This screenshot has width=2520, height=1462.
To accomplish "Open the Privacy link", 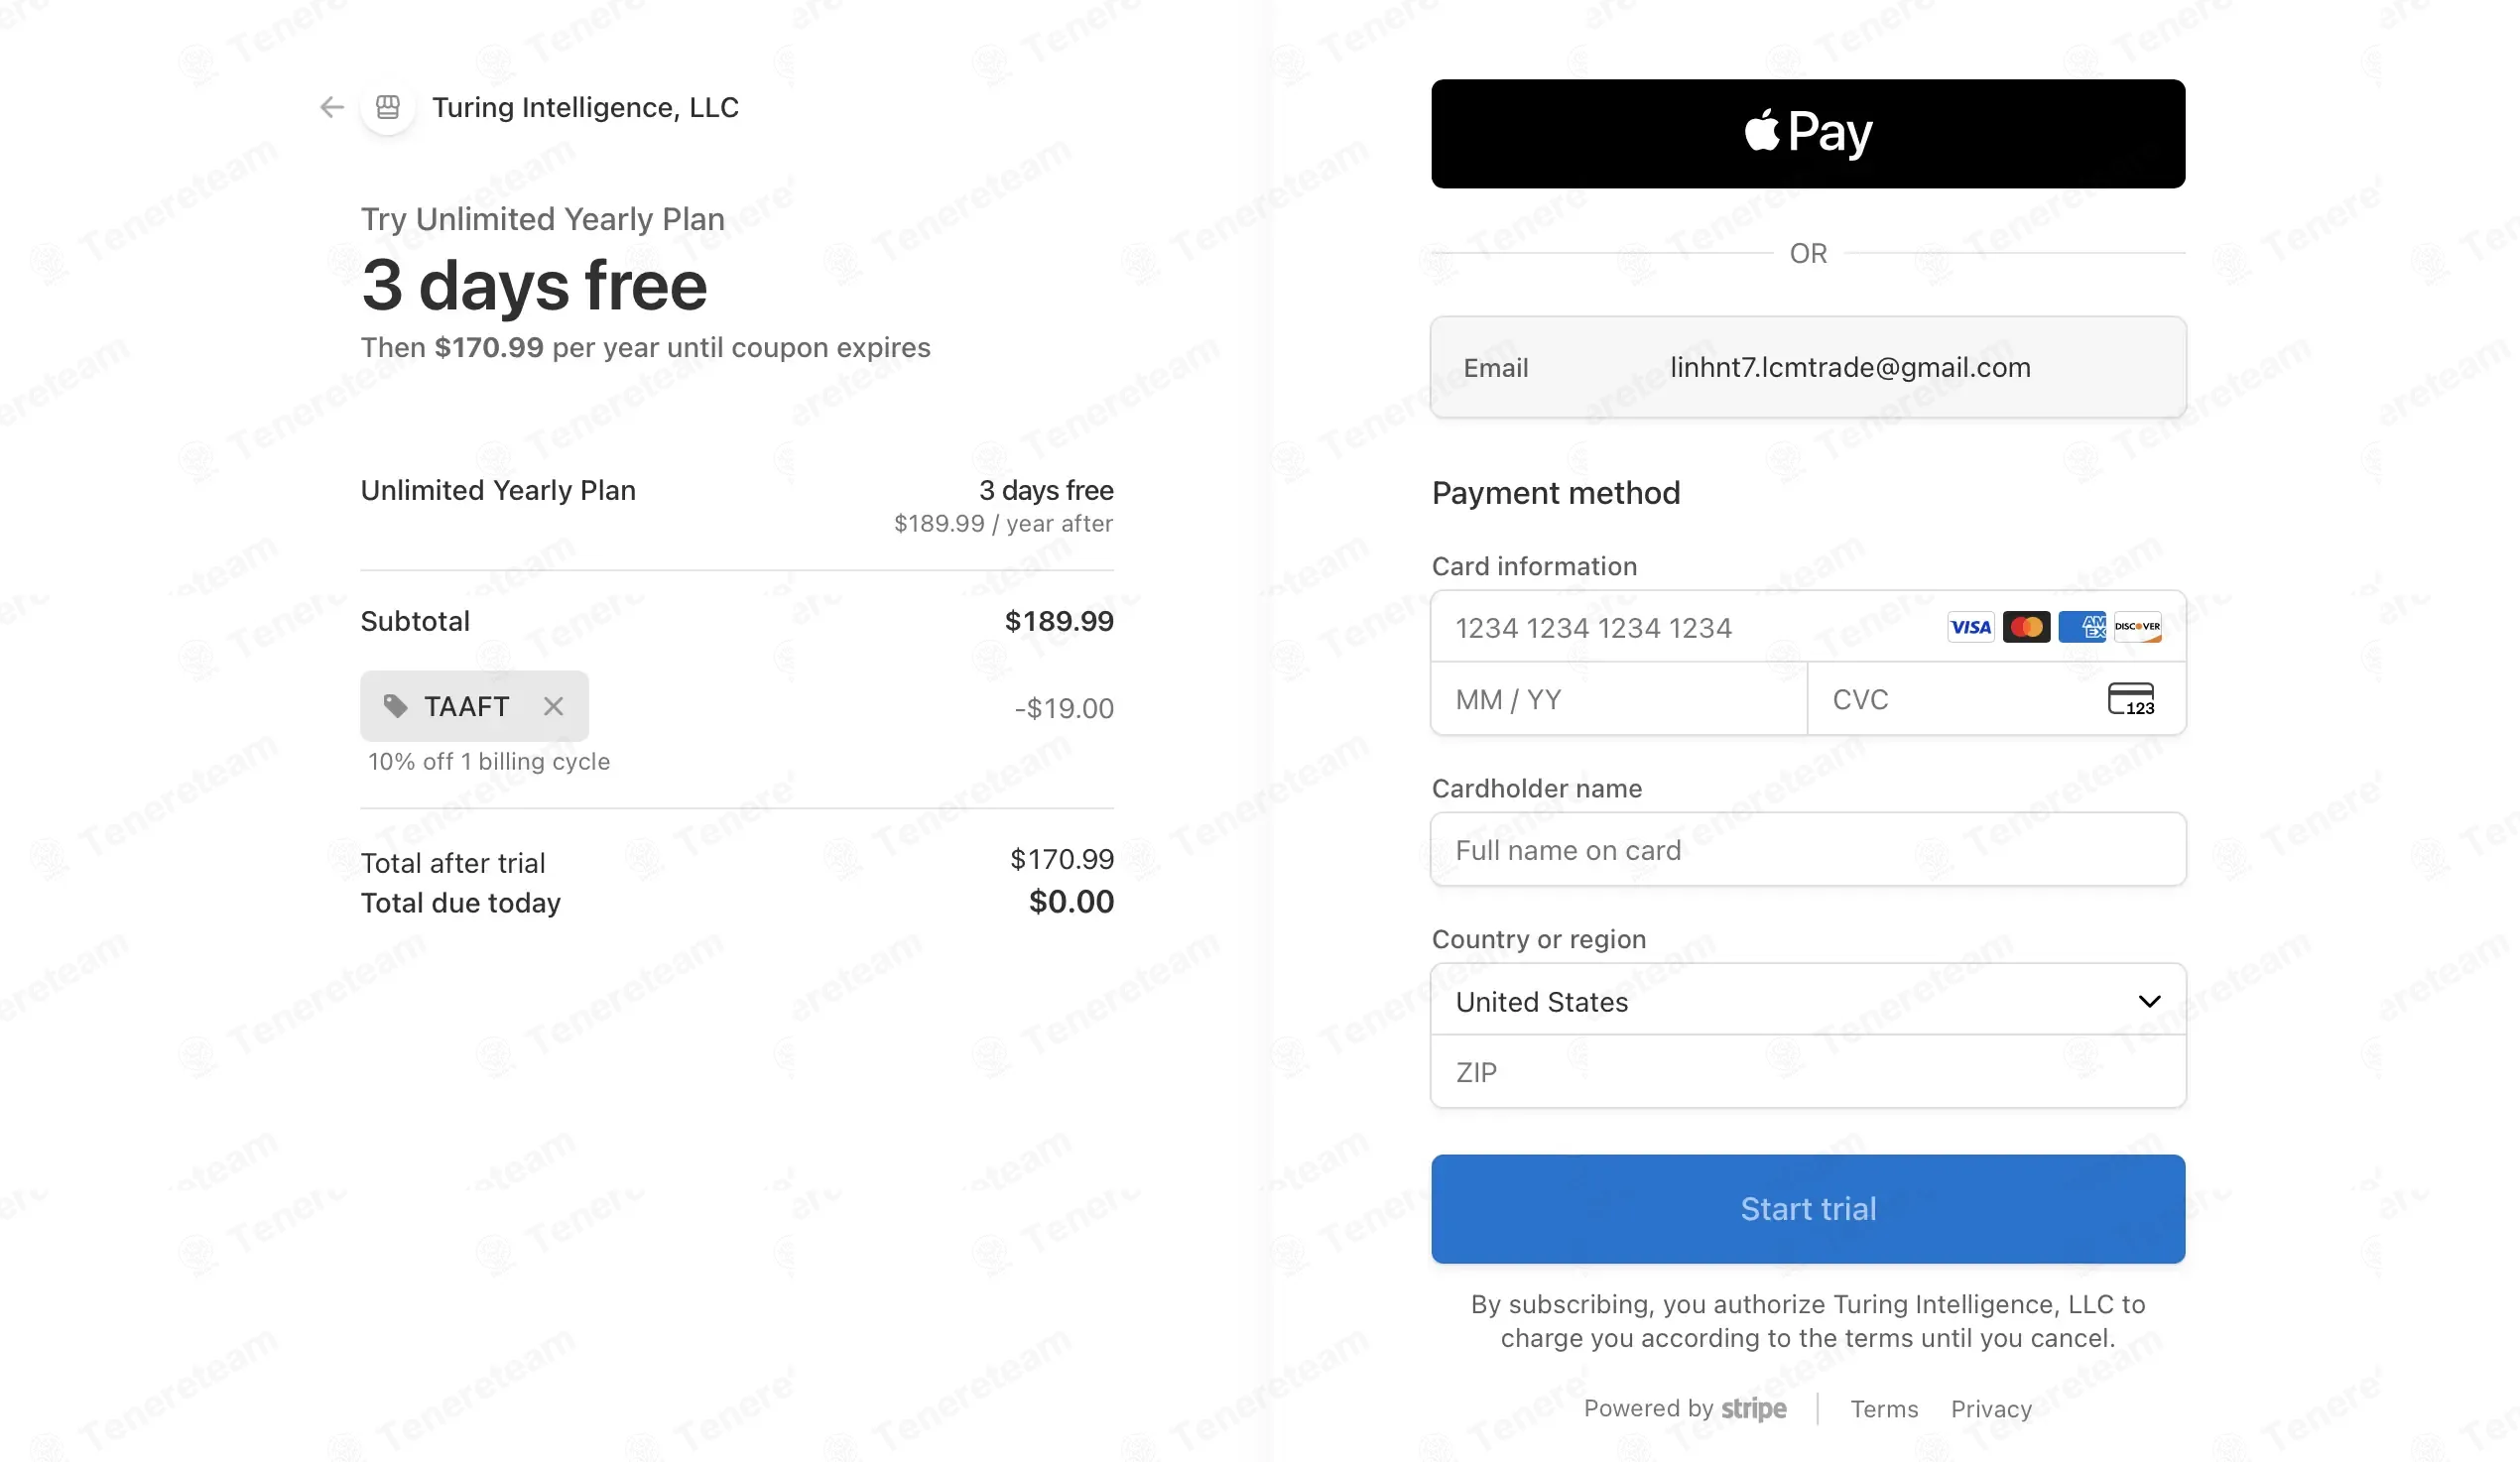I will pos(1990,1408).
